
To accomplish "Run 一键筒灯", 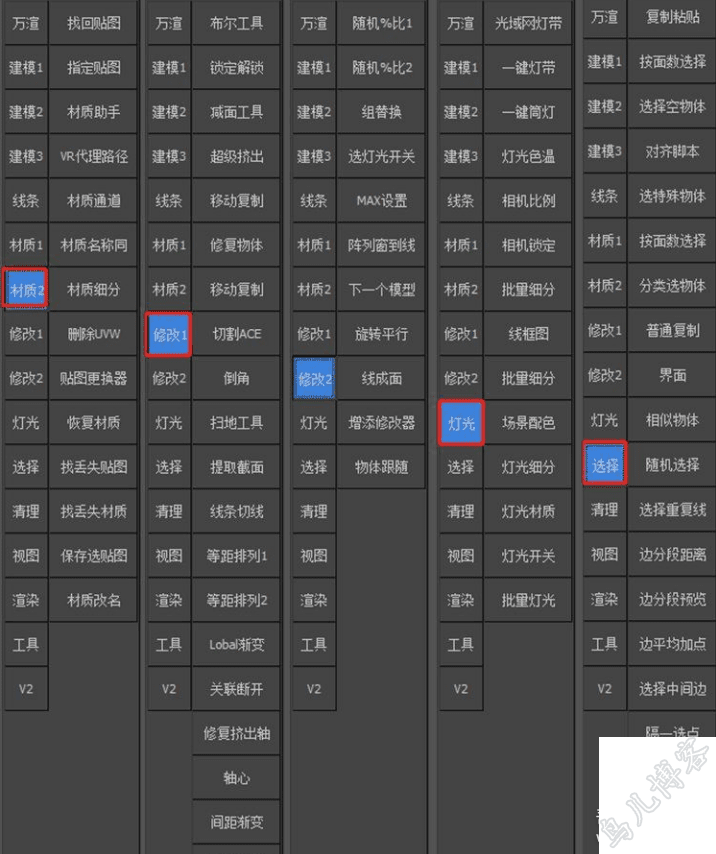I will (528, 112).
